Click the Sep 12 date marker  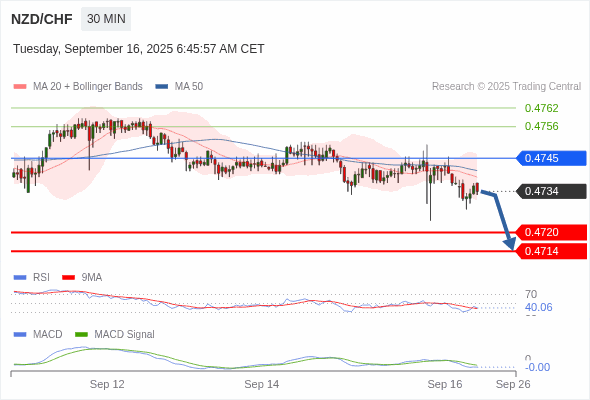107,384
